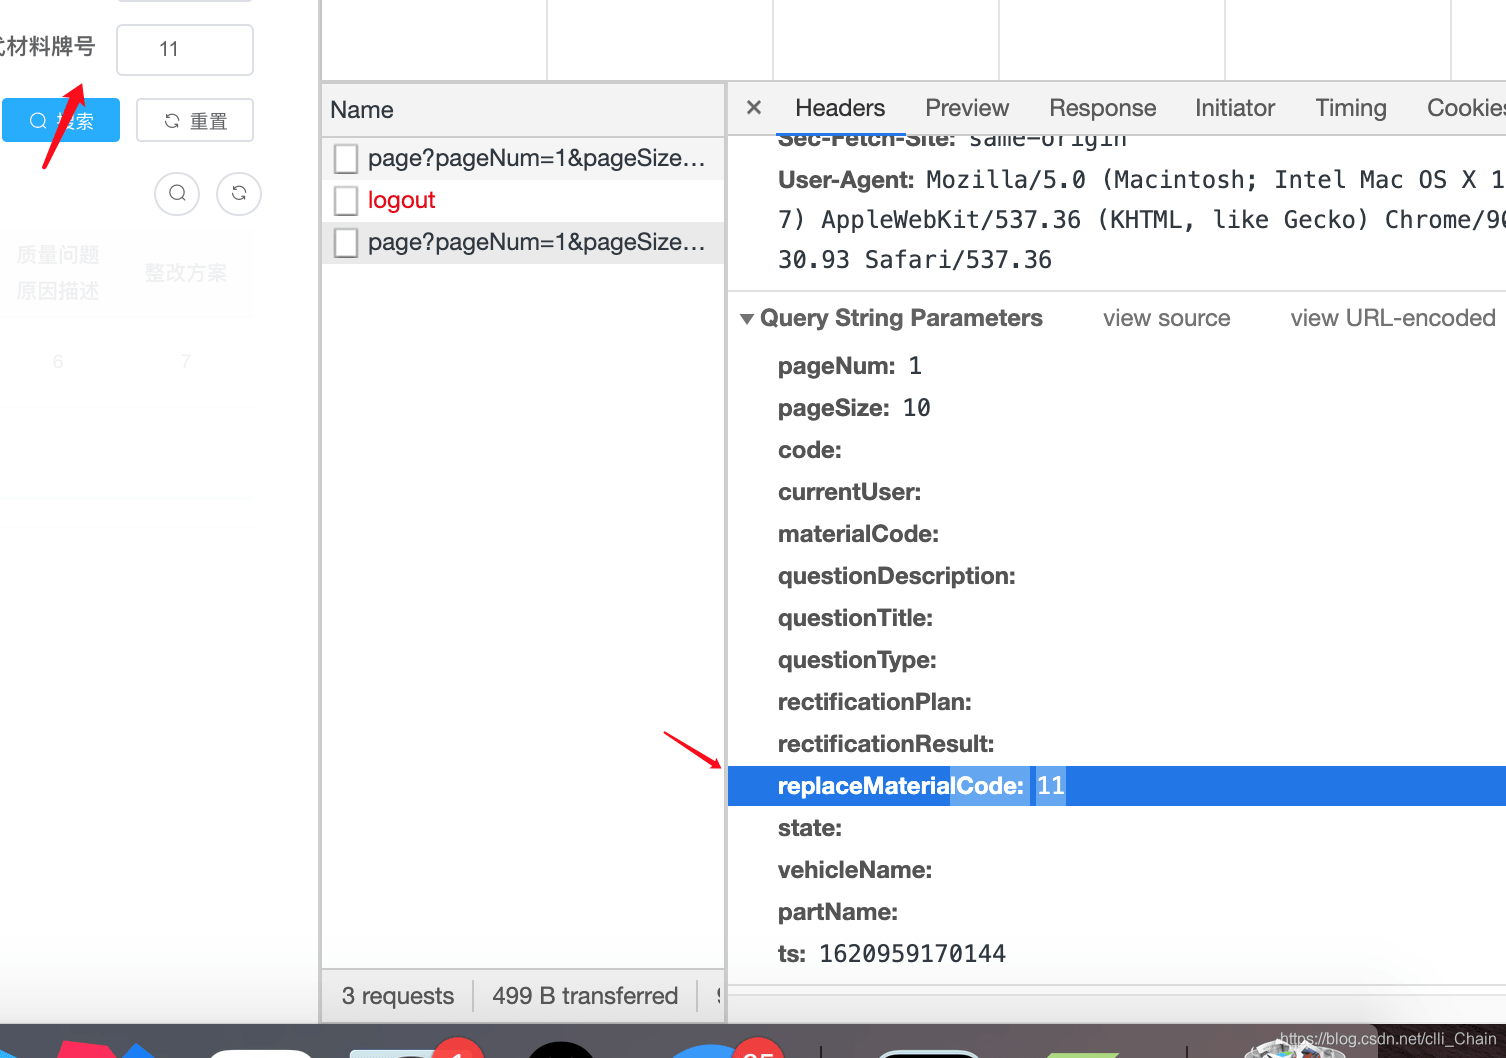Click the 整改方案 column header
Viewport: 1506px width, 1058px height.
coord(185,273)
